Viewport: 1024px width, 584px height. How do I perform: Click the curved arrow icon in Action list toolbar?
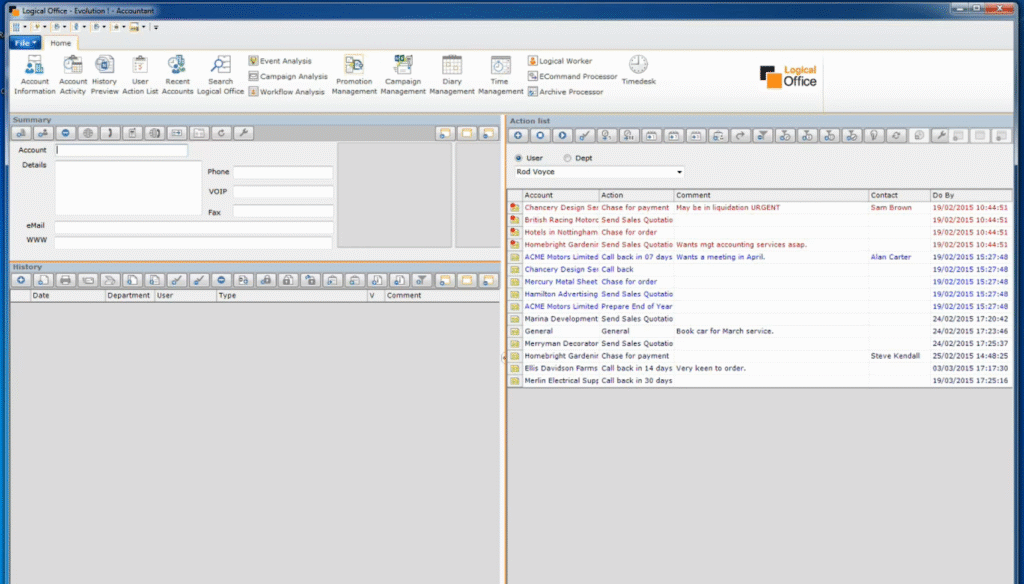[740, 136]
